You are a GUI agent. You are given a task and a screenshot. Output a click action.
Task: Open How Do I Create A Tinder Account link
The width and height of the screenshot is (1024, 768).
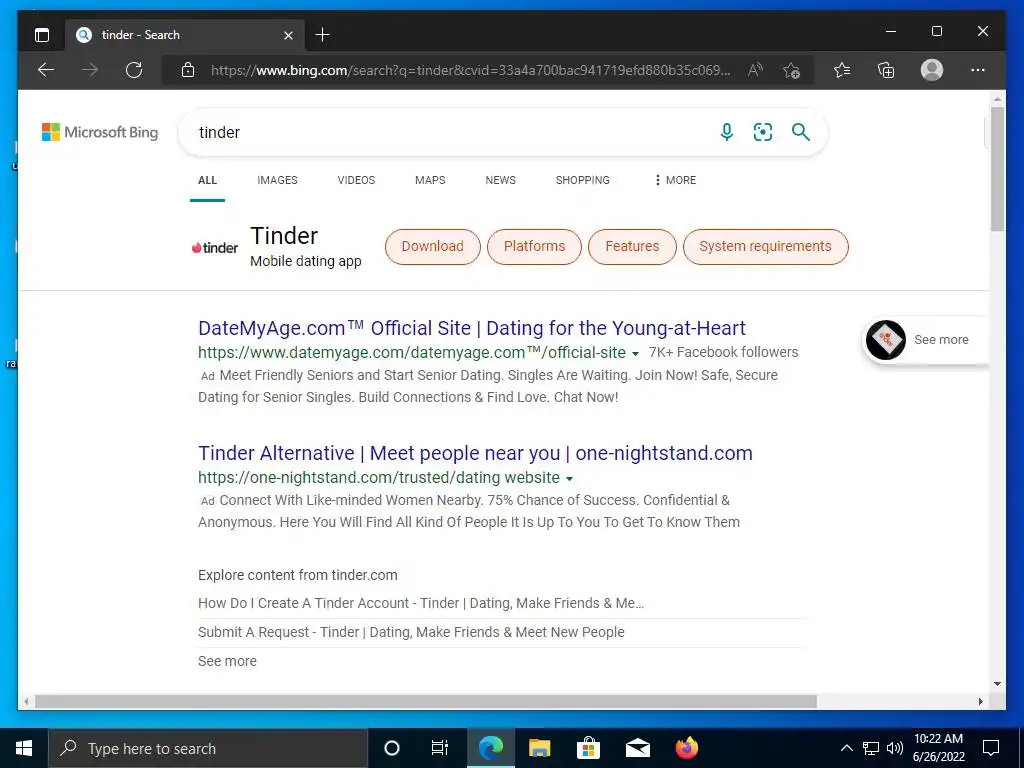(x=421, y=603)
